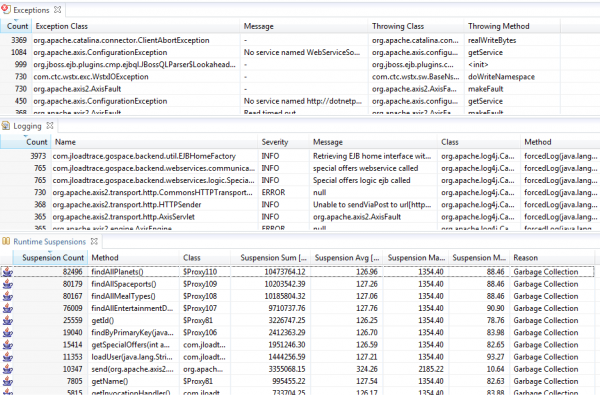This screenshot has height=396, width=600.
Task: Click the send(org.apache.axis2... row icon
Action: (x=7, y=369)
